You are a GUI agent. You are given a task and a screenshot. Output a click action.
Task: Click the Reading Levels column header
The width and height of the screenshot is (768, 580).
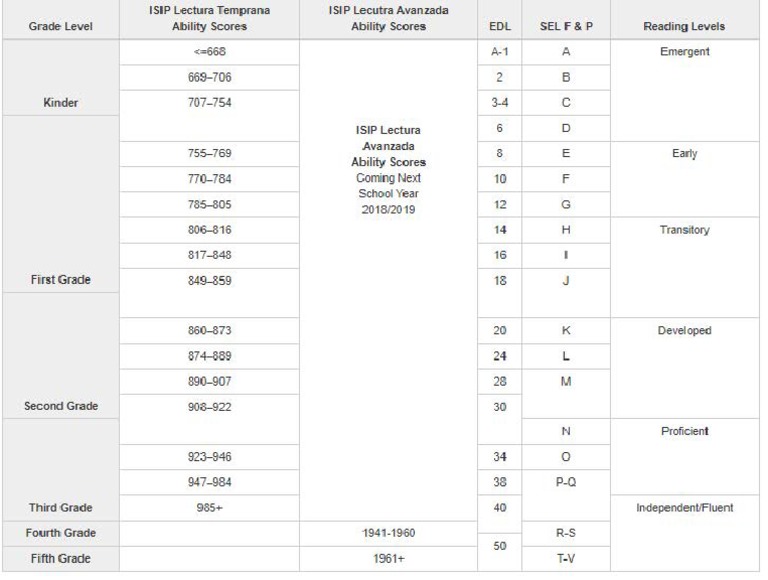[685, 26]
